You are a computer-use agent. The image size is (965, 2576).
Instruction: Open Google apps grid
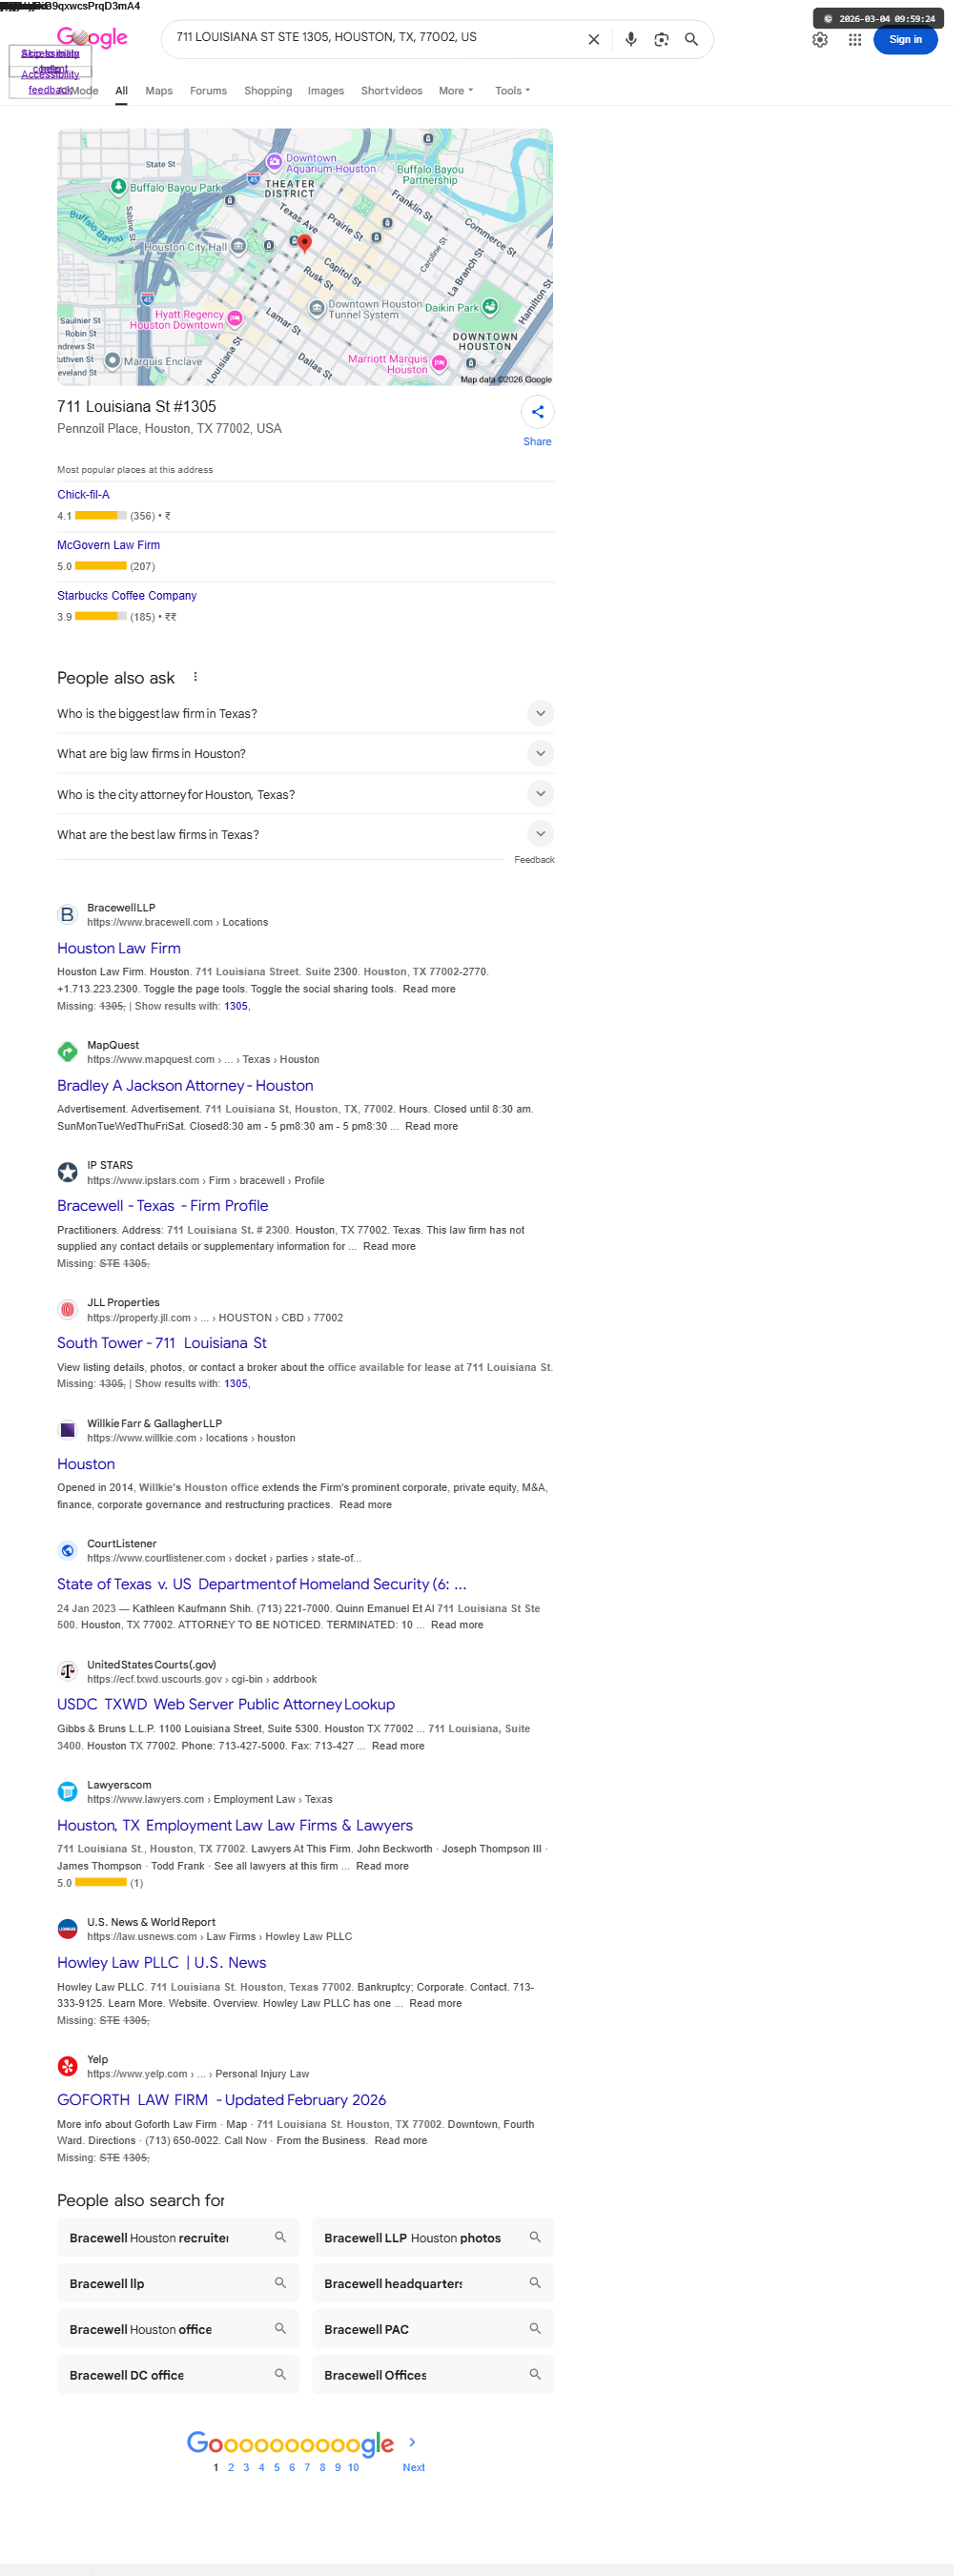click(865, 40)
